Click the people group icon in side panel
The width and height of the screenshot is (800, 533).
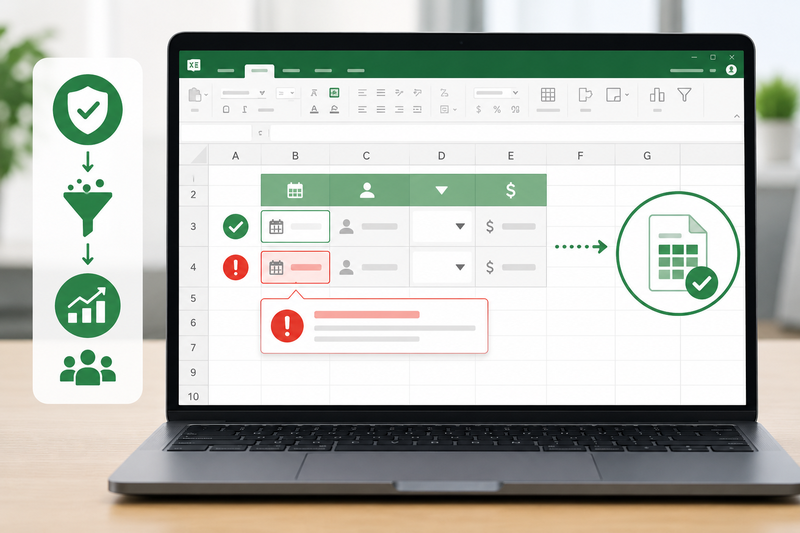[x=88, y=367]
